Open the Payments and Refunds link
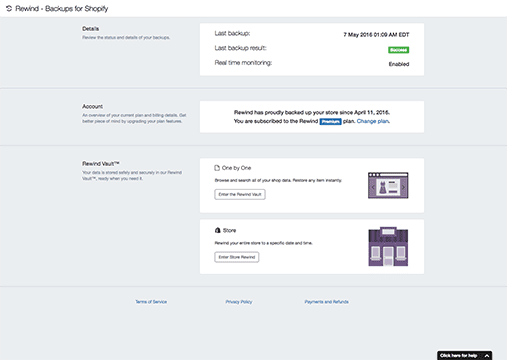The height and width of the screenshot is (360, 507). click(x=326, y=302)
